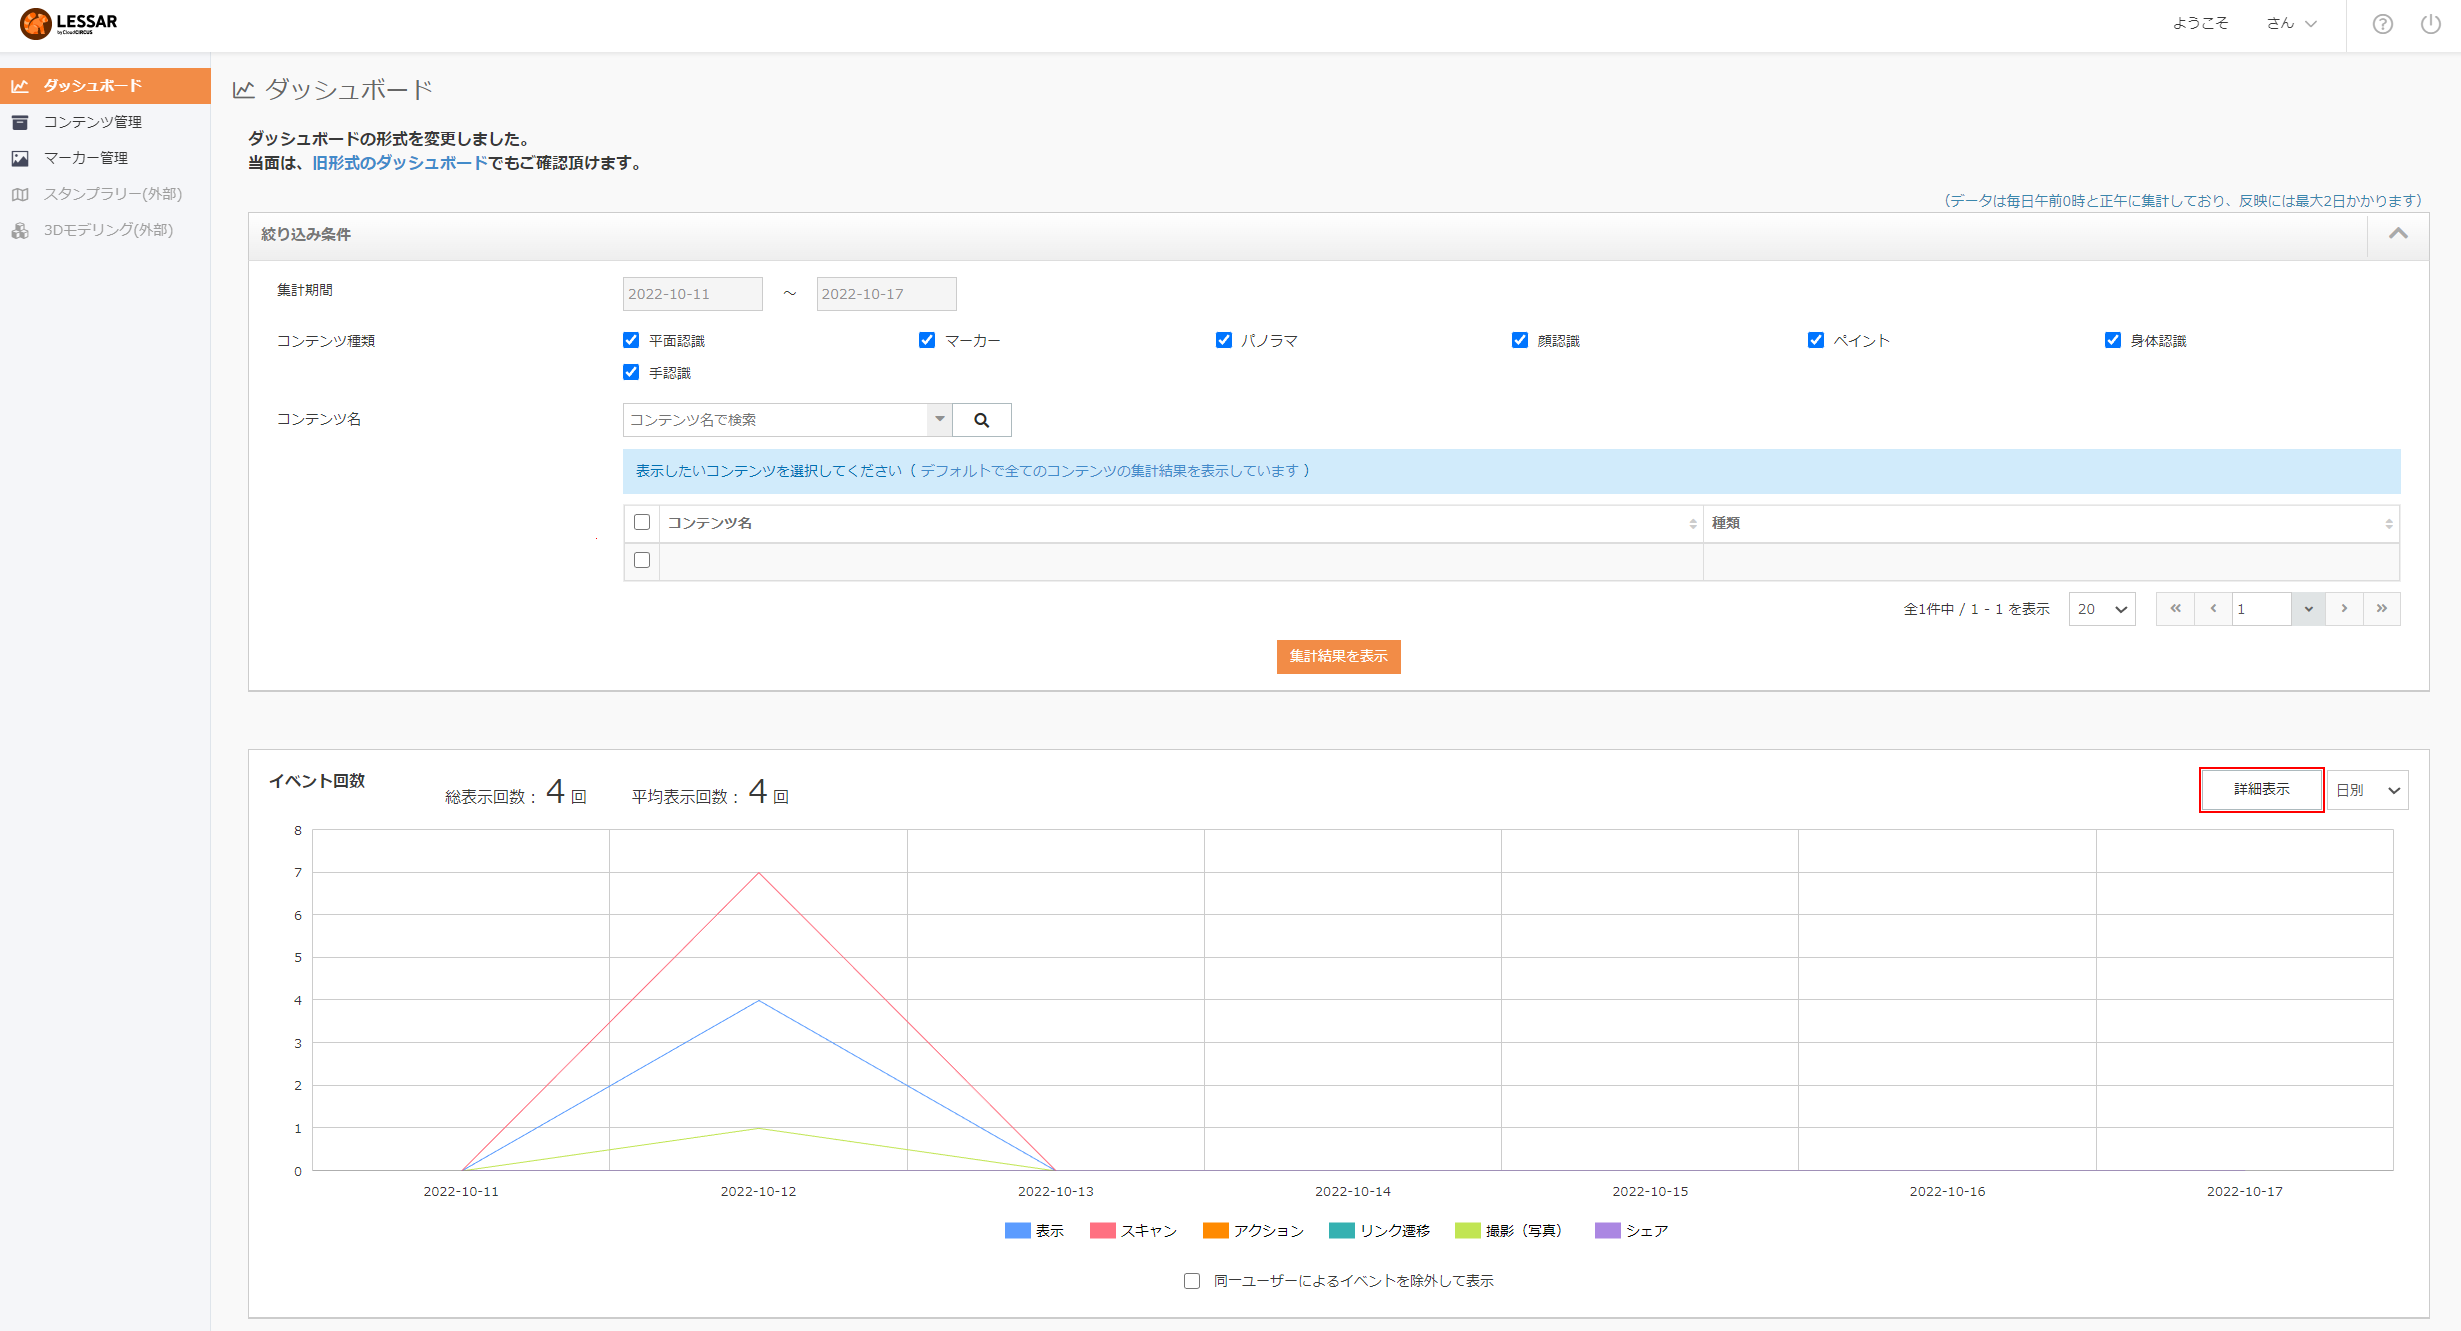Uncheck 身体認識 content type
The height and width of the screenshot is (1331, 2461).
[2113, 340]
